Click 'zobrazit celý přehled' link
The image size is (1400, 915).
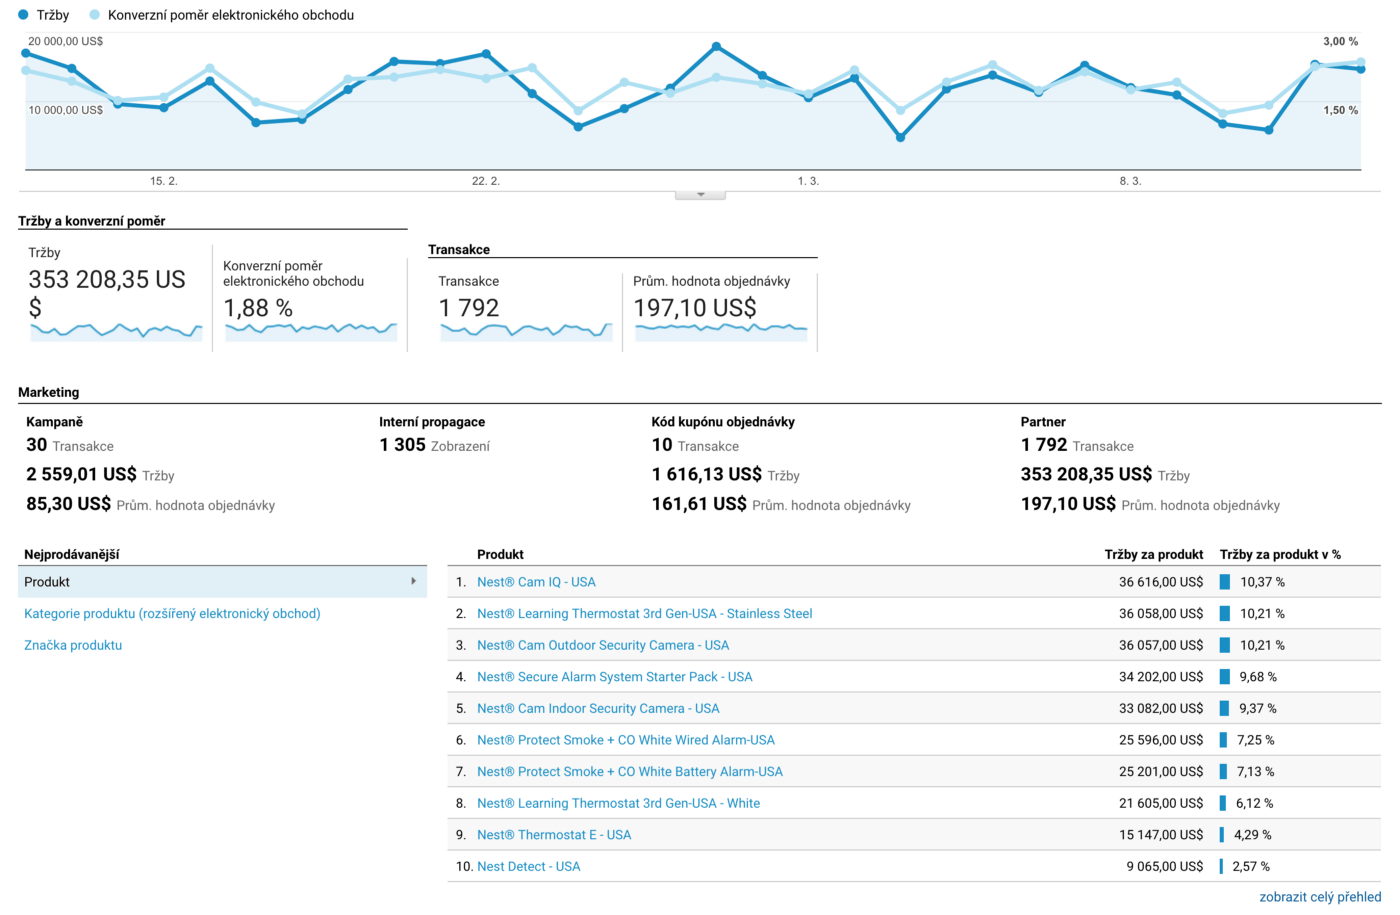click(x=1320, y=897)
